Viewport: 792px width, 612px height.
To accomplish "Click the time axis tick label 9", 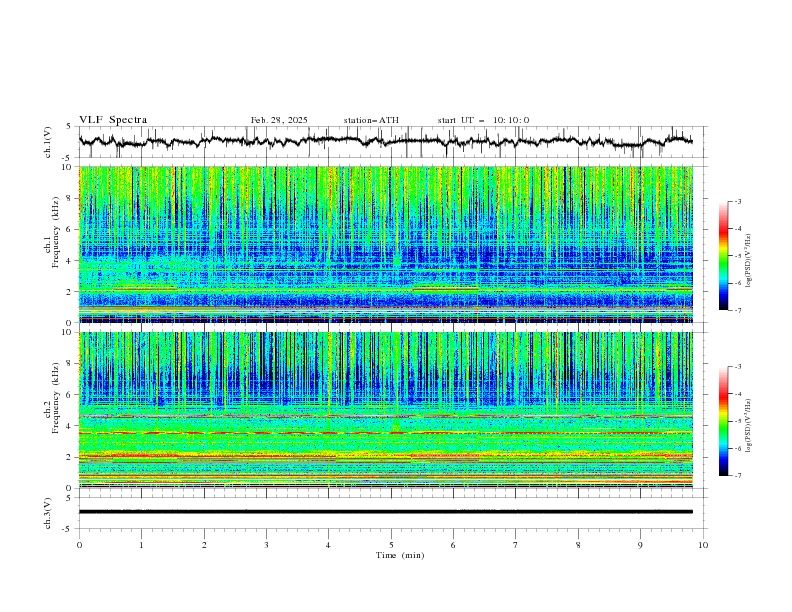I will (640, 545).
